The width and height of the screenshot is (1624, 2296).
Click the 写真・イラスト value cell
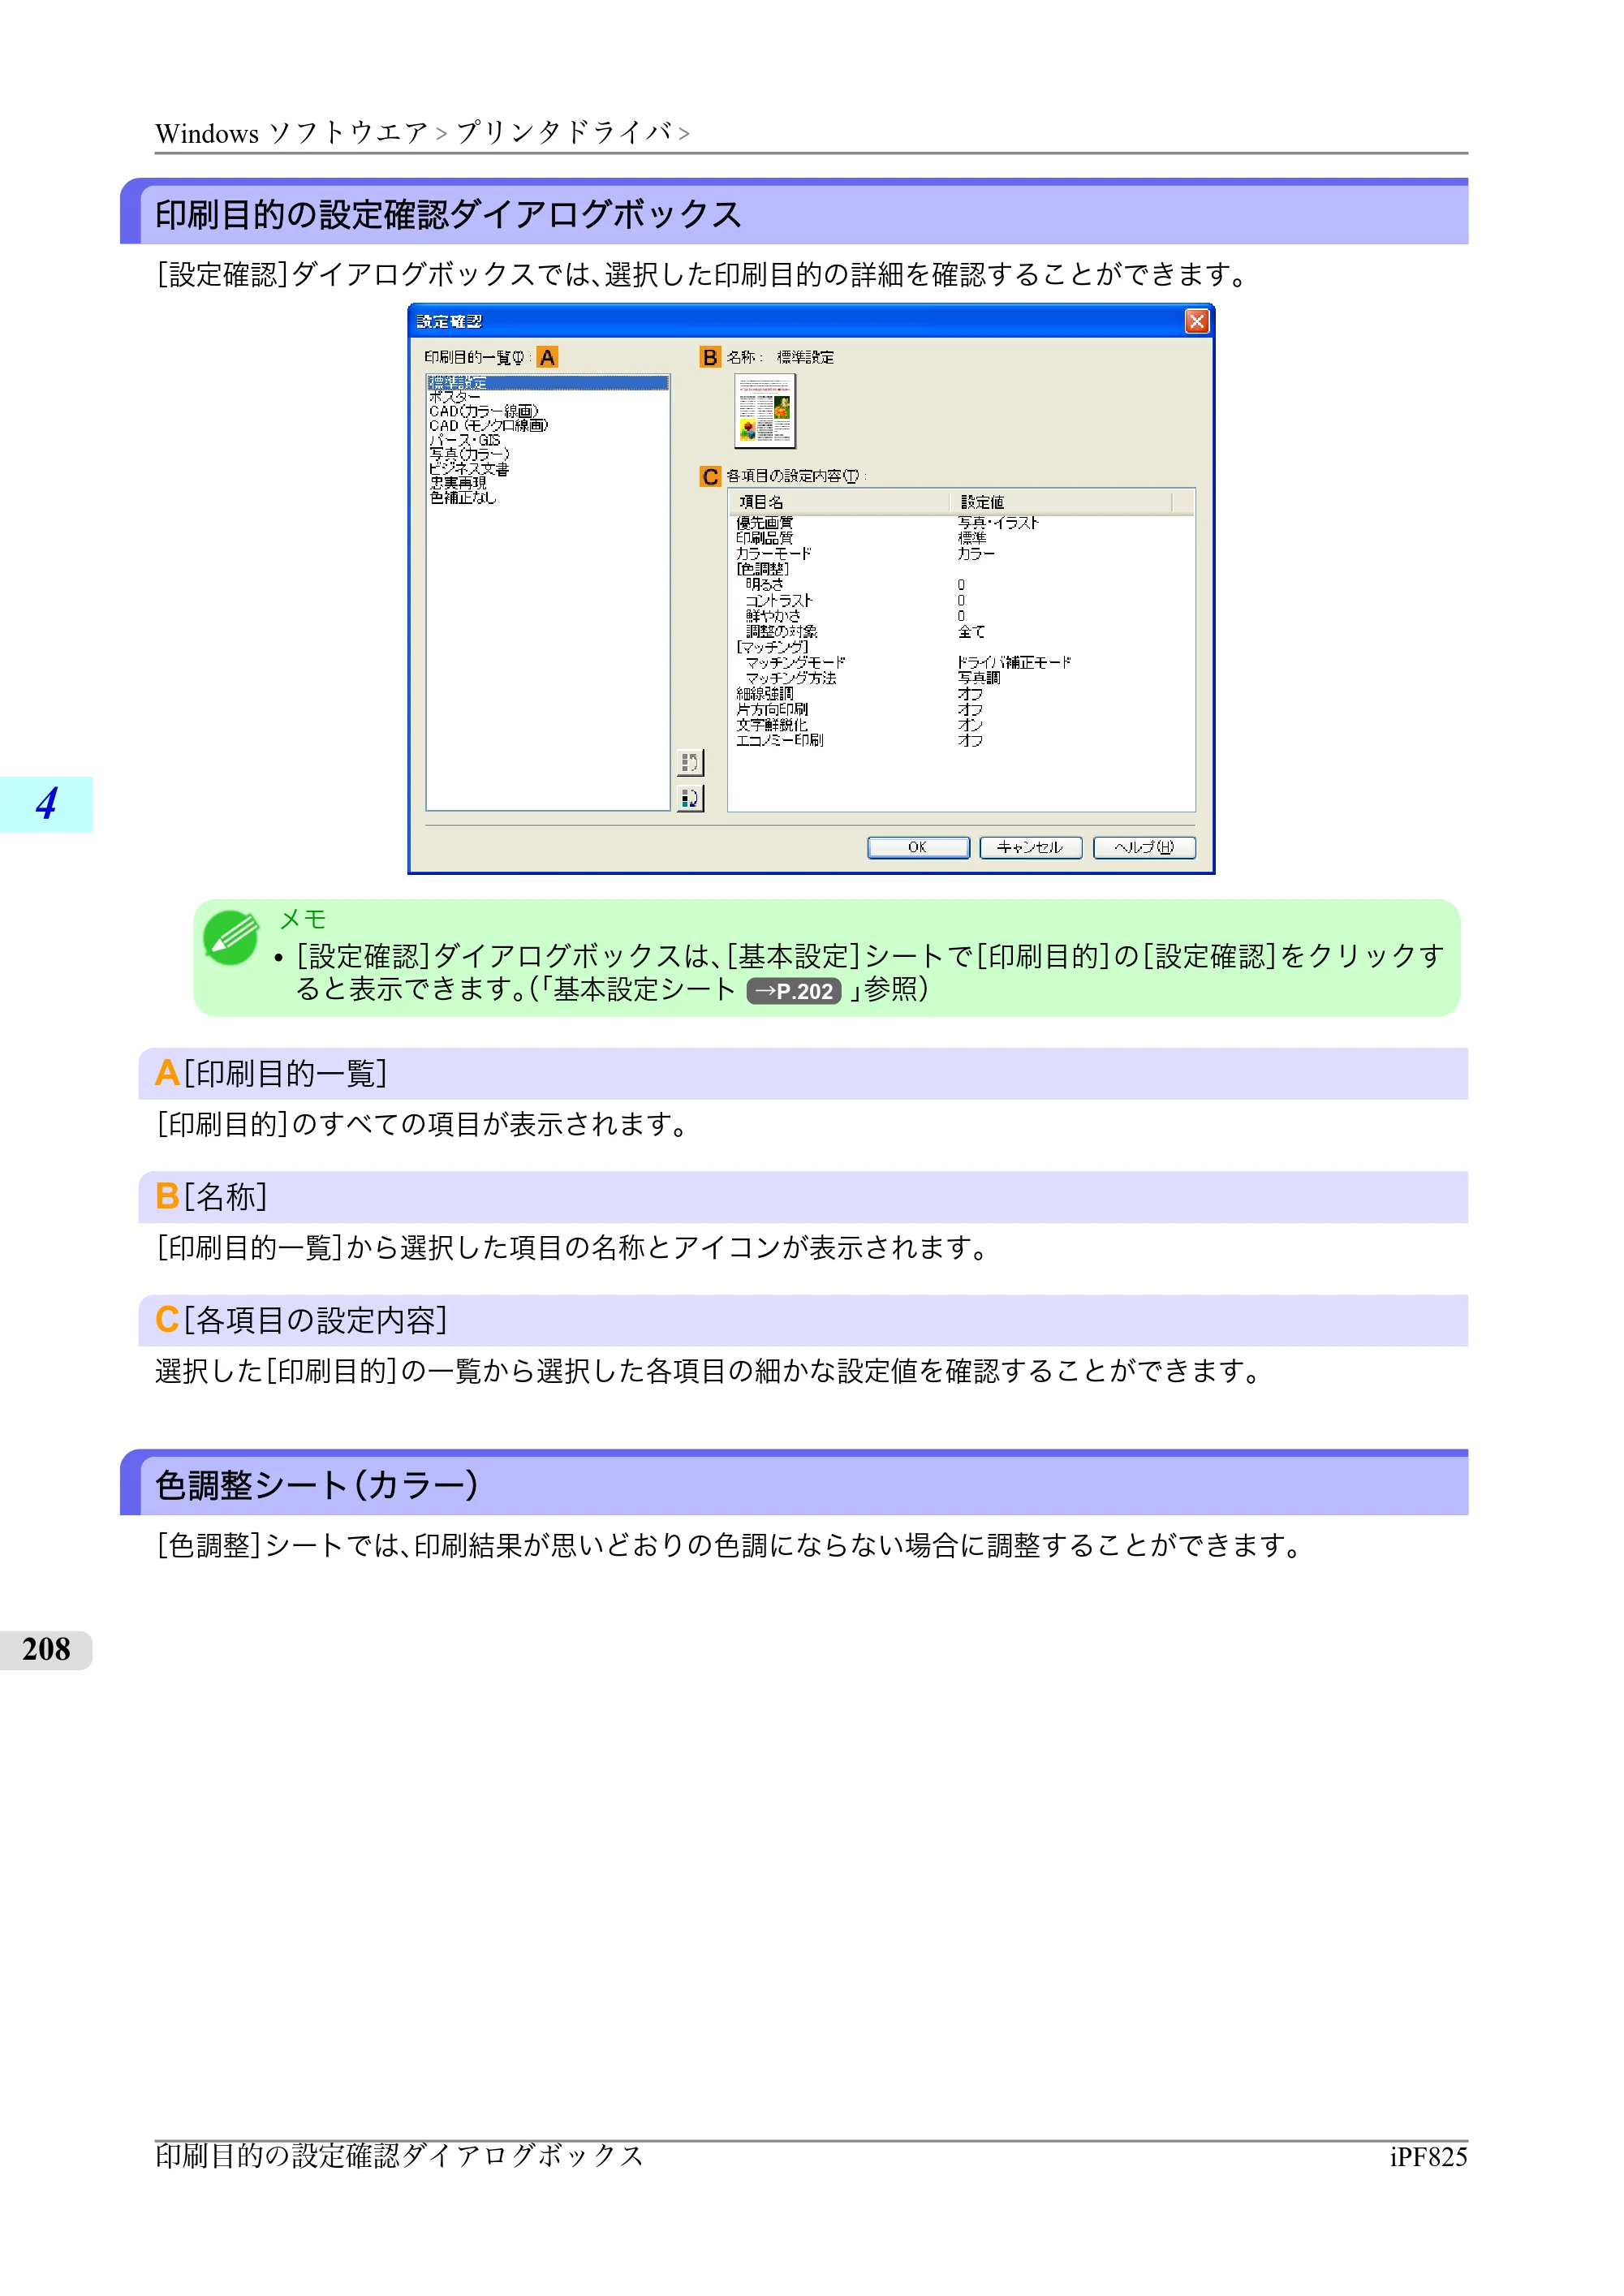[x=998, y=523]
